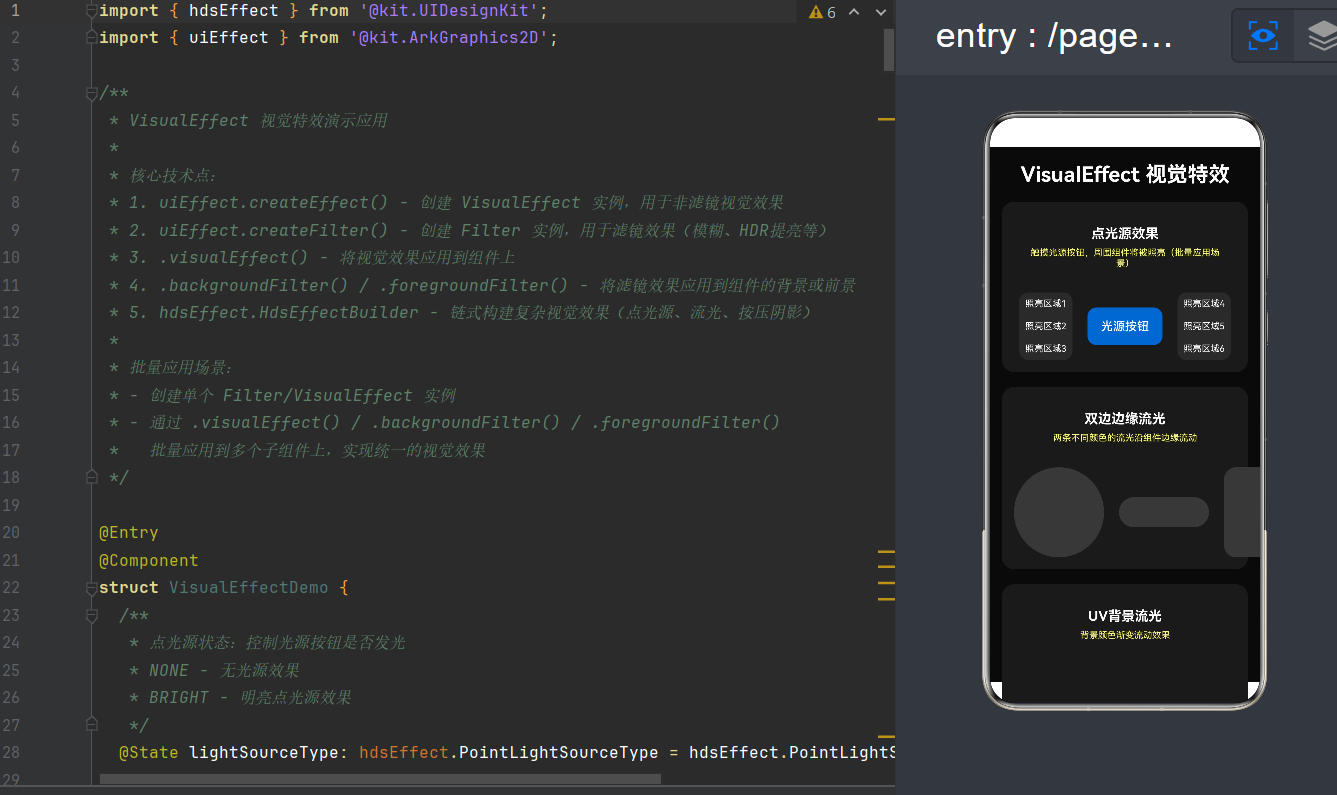
Task: Click the editor vertical scrollbar thumb
Action: click(x=889, y=50)
